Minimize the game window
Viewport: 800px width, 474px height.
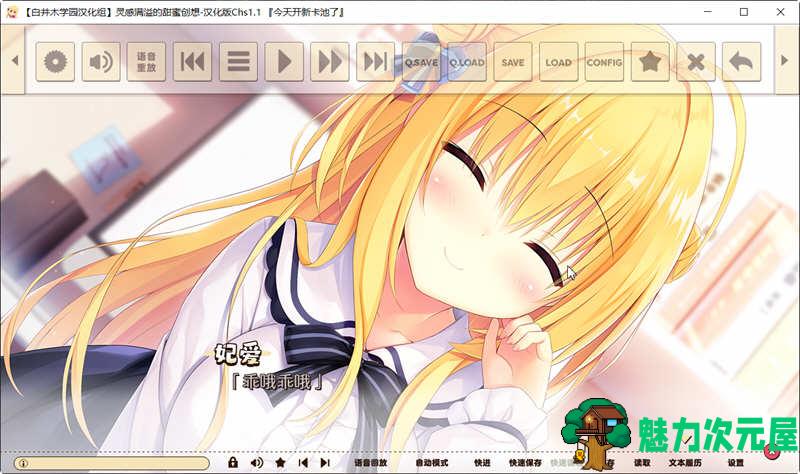click(708, 12)
